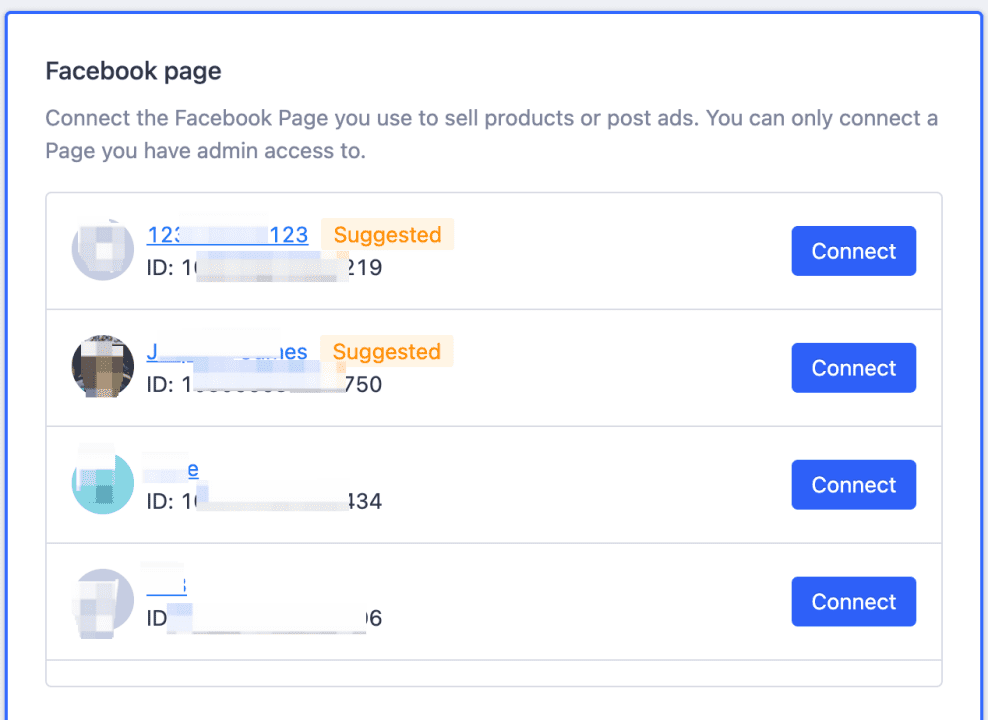Connect the page with ID ending 434

(853, 484)
